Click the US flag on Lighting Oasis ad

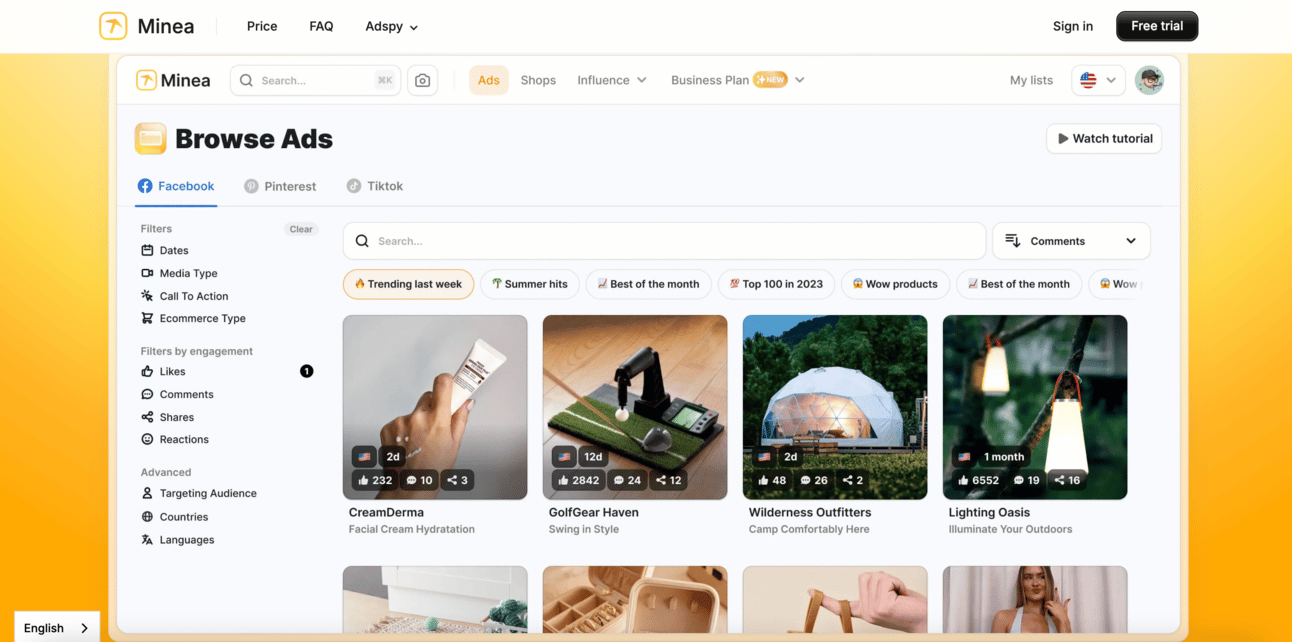coord(965,457)
